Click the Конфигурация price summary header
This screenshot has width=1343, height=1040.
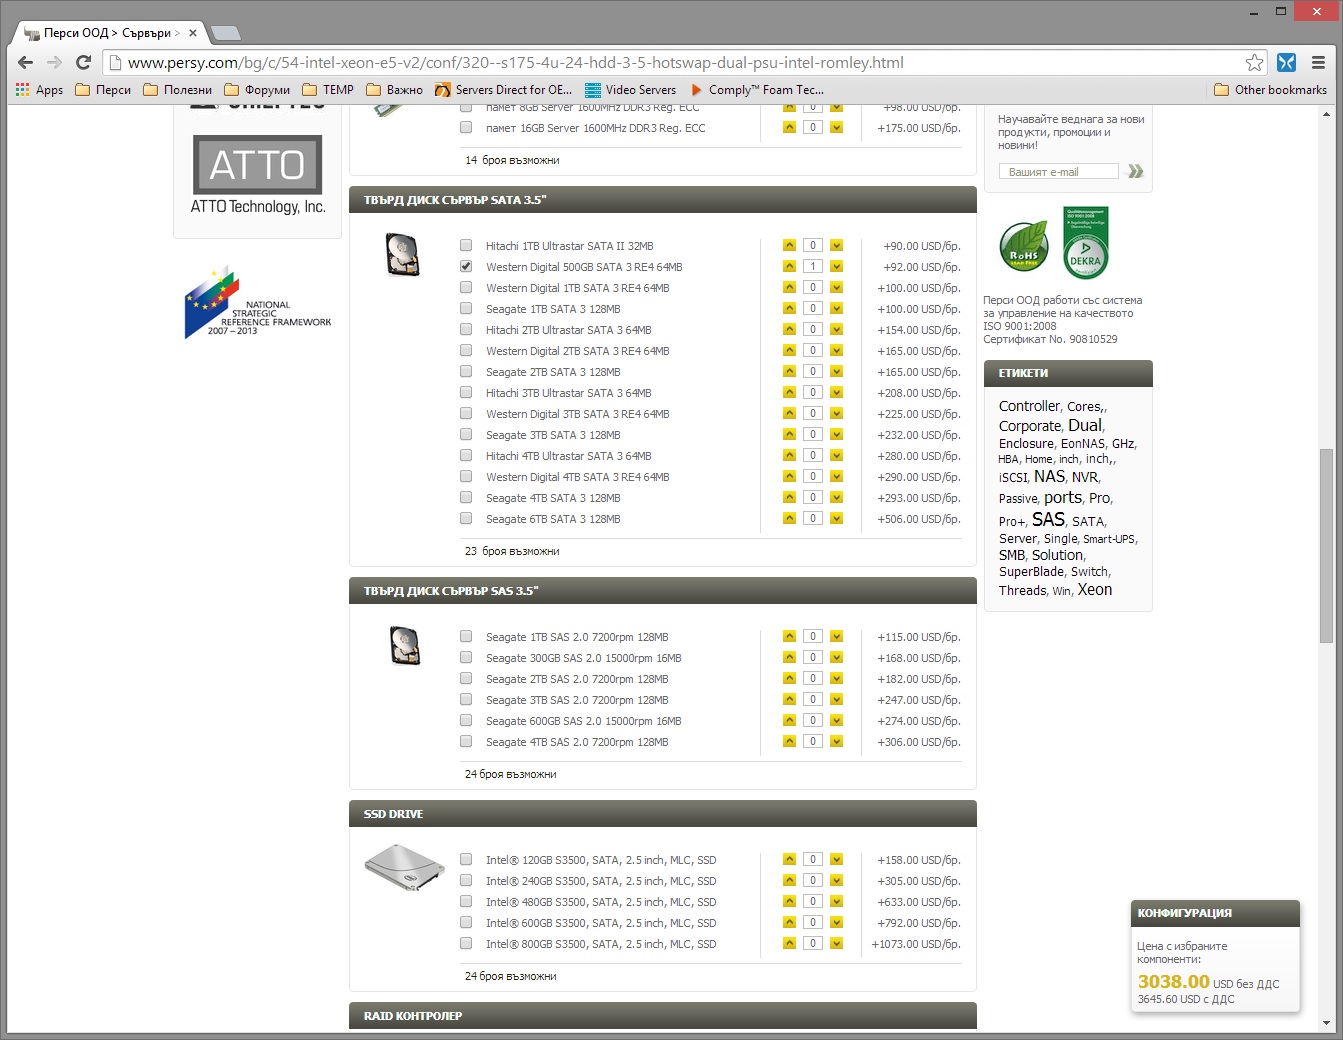(x=1215, y=913)
